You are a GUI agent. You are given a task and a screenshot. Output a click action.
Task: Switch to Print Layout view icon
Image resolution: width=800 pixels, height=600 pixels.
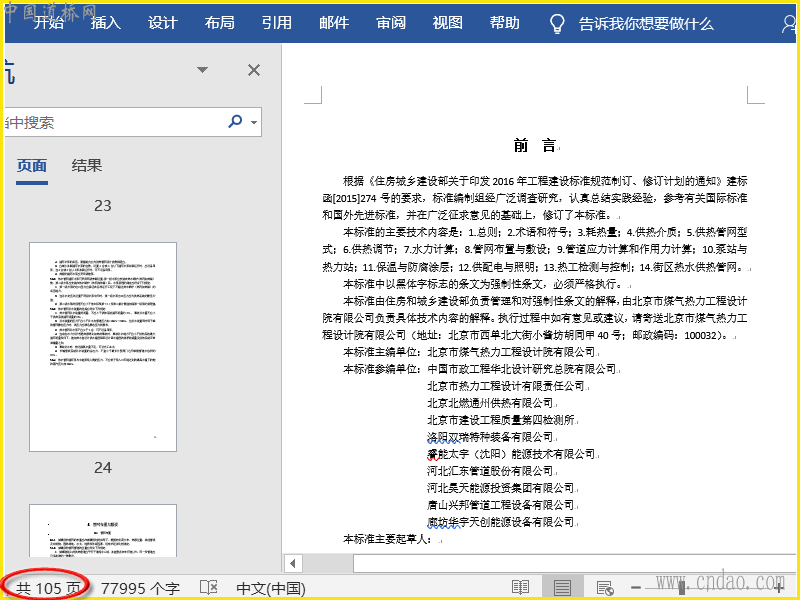tap(562, 588)
